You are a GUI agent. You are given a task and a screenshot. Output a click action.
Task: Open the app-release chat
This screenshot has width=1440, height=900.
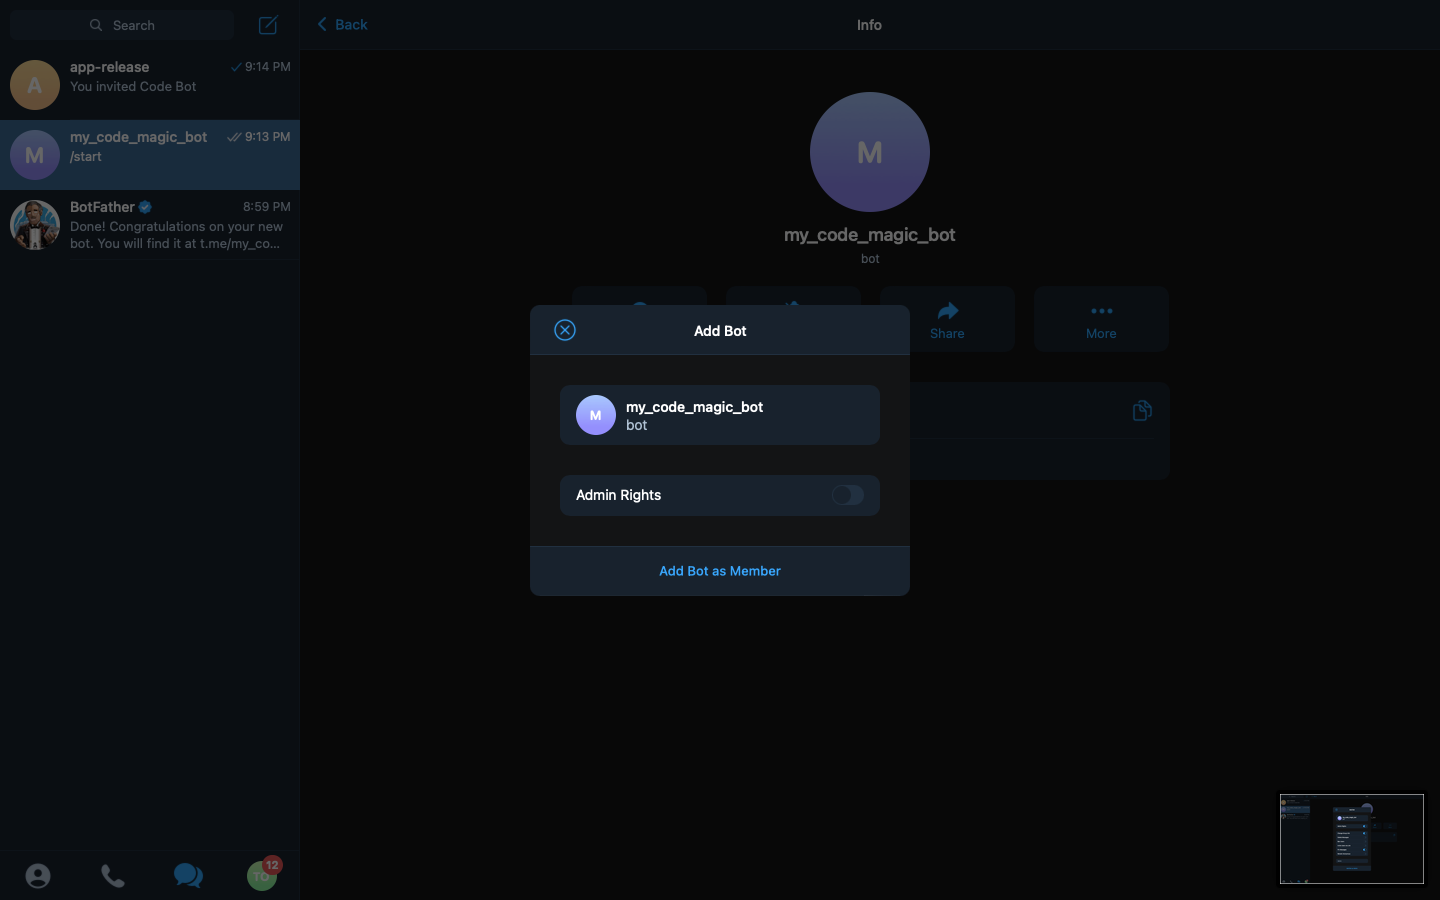click(150, 85)
